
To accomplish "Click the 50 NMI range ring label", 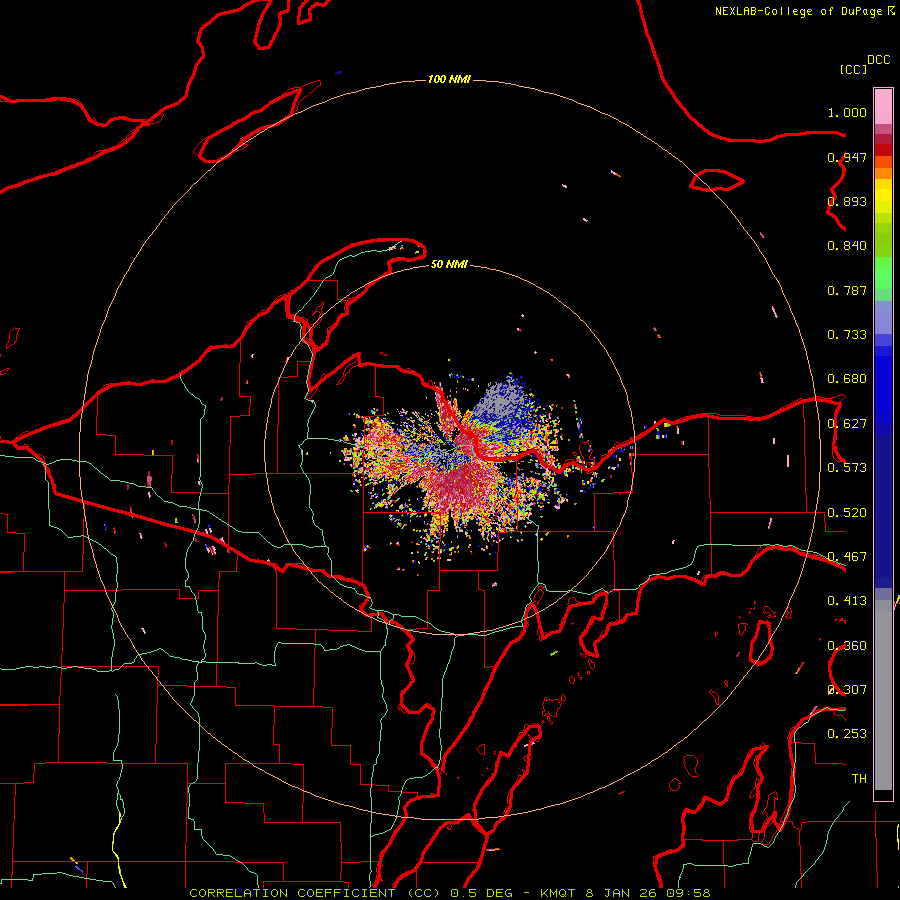I will tap(449, 264).
